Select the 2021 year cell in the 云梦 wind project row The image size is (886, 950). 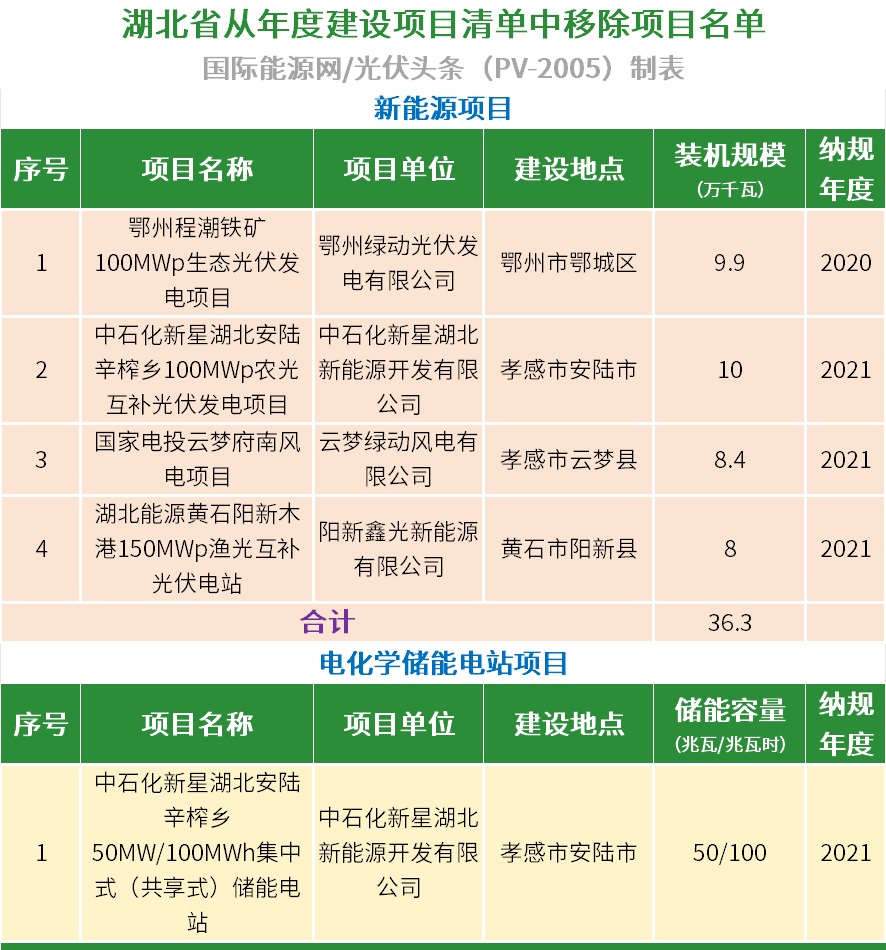845,460
